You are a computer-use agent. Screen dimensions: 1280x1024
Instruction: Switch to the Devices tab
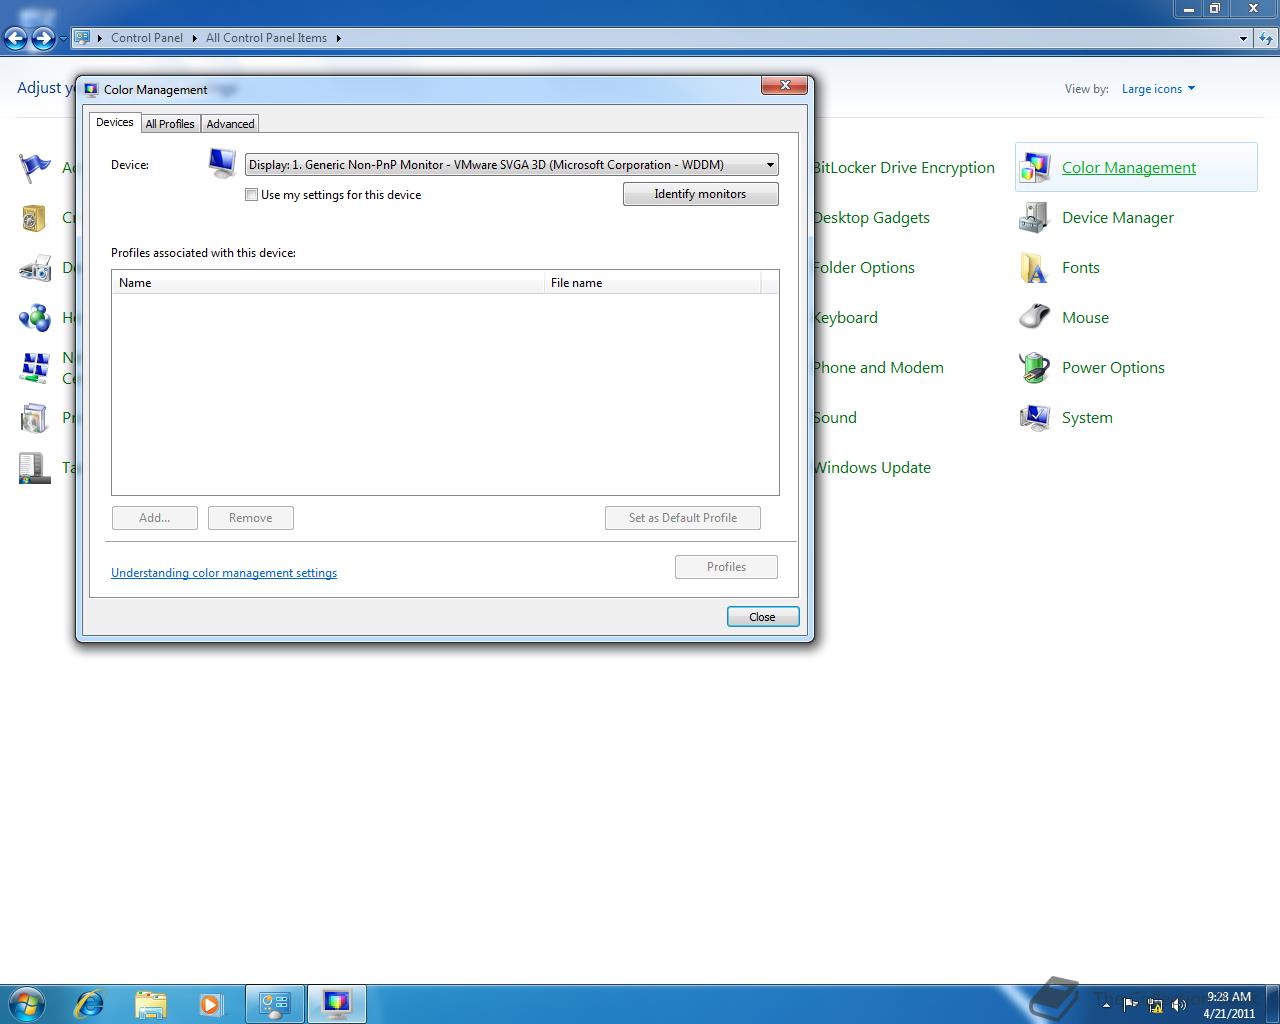click(x=114, y=122)
